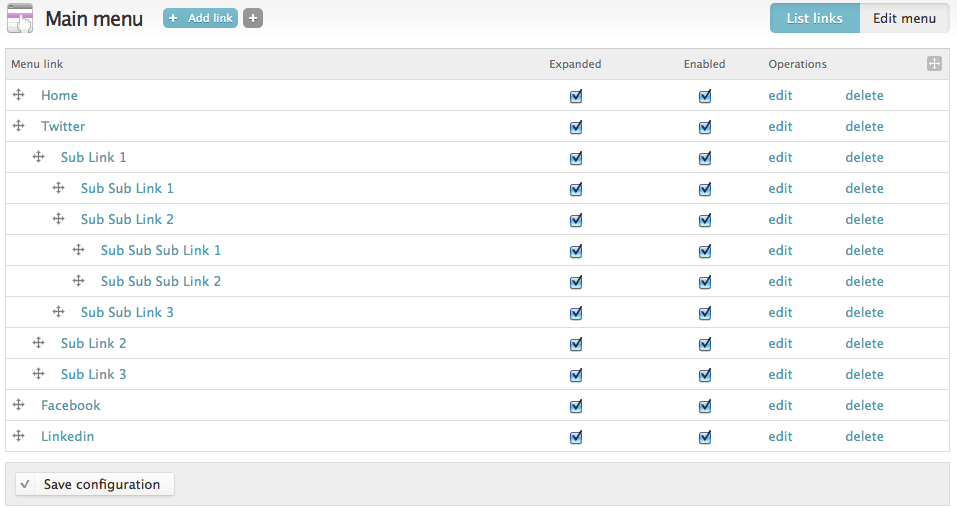Grab the drag handle for Home
Screen dimensions: 957x508
click(x=19, y=95)
